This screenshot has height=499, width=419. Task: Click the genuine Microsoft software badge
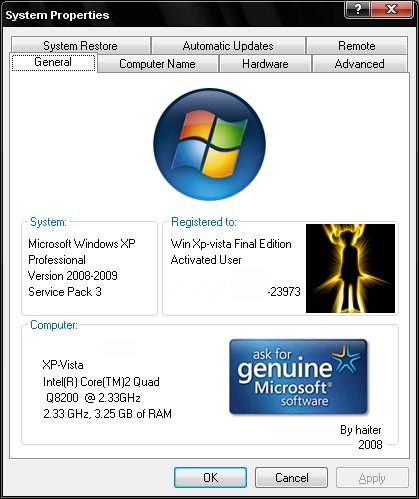(x=298, y=377)
